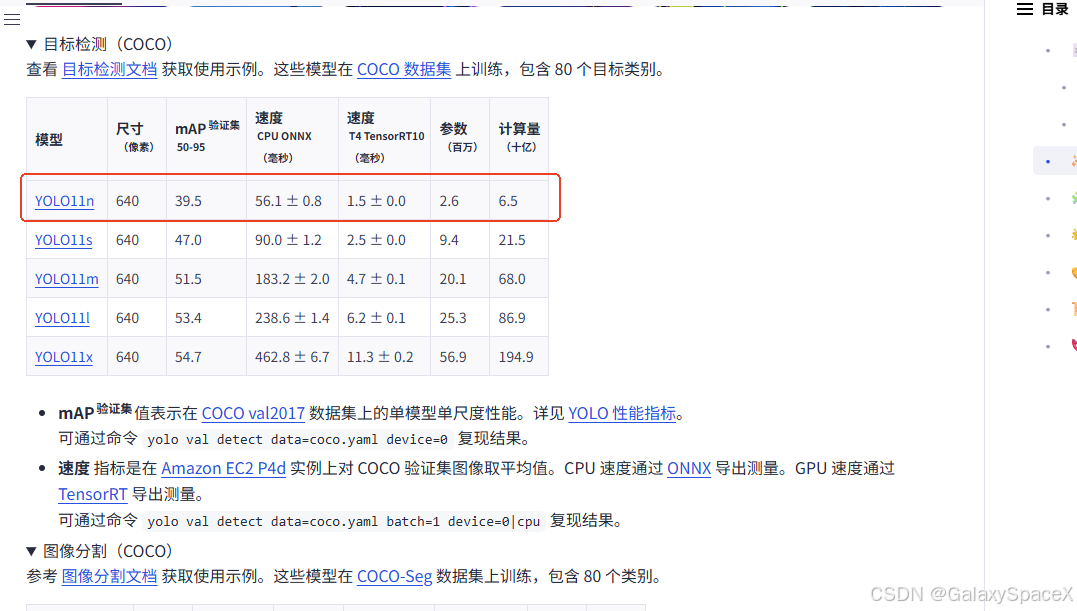Select the 183.2 ± 2.0 CPU speed cell
Image resolution: width=1077 pixels, height=611 pixels.
[x=293, y=279]
